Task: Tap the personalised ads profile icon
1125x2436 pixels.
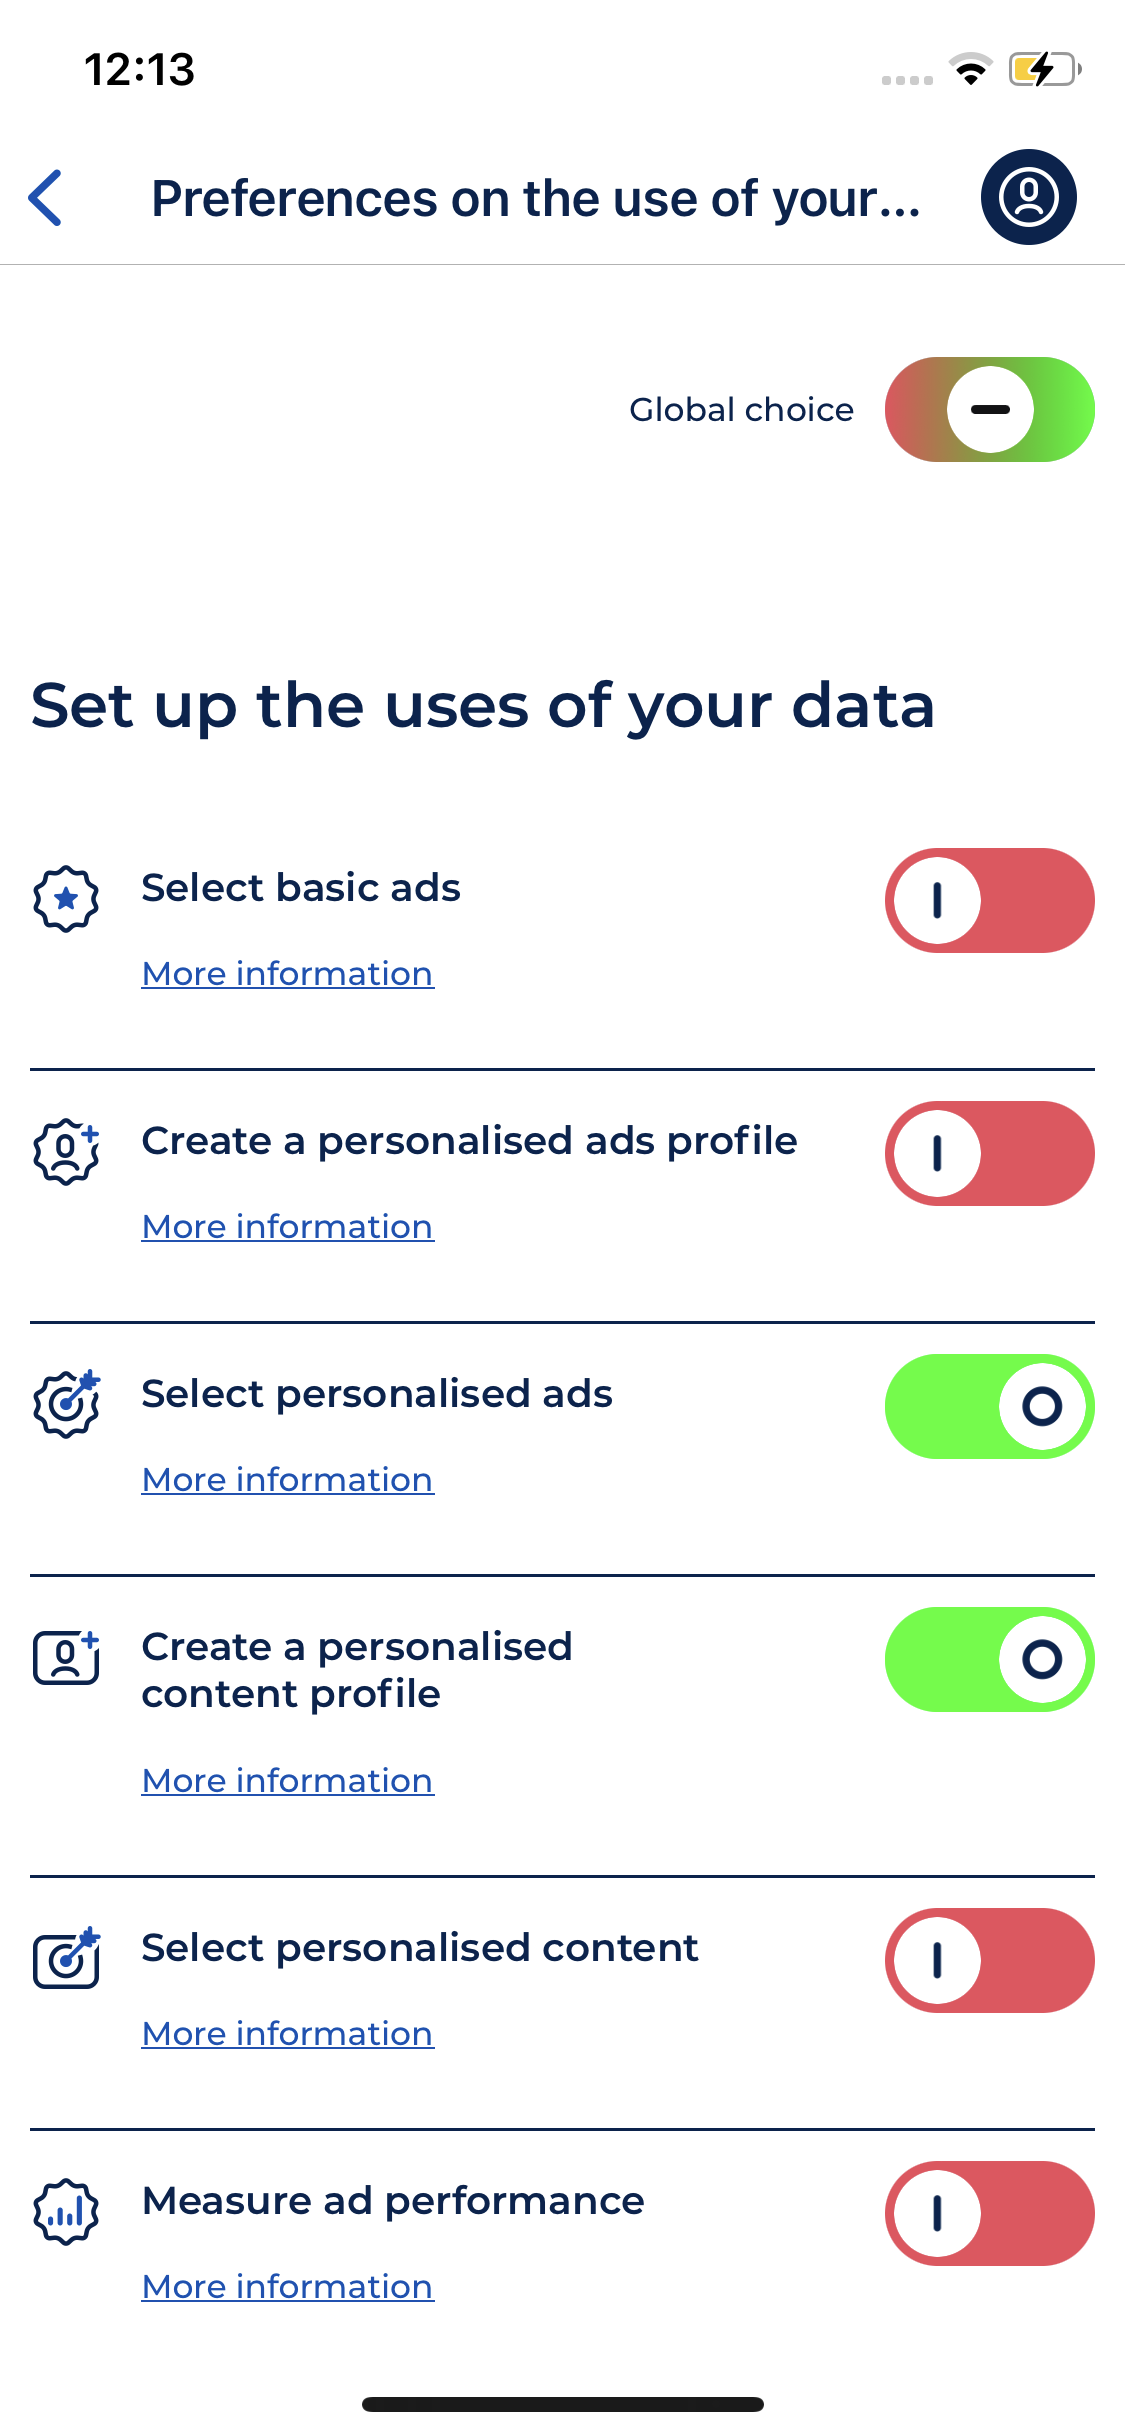Action: point(66,1152)
